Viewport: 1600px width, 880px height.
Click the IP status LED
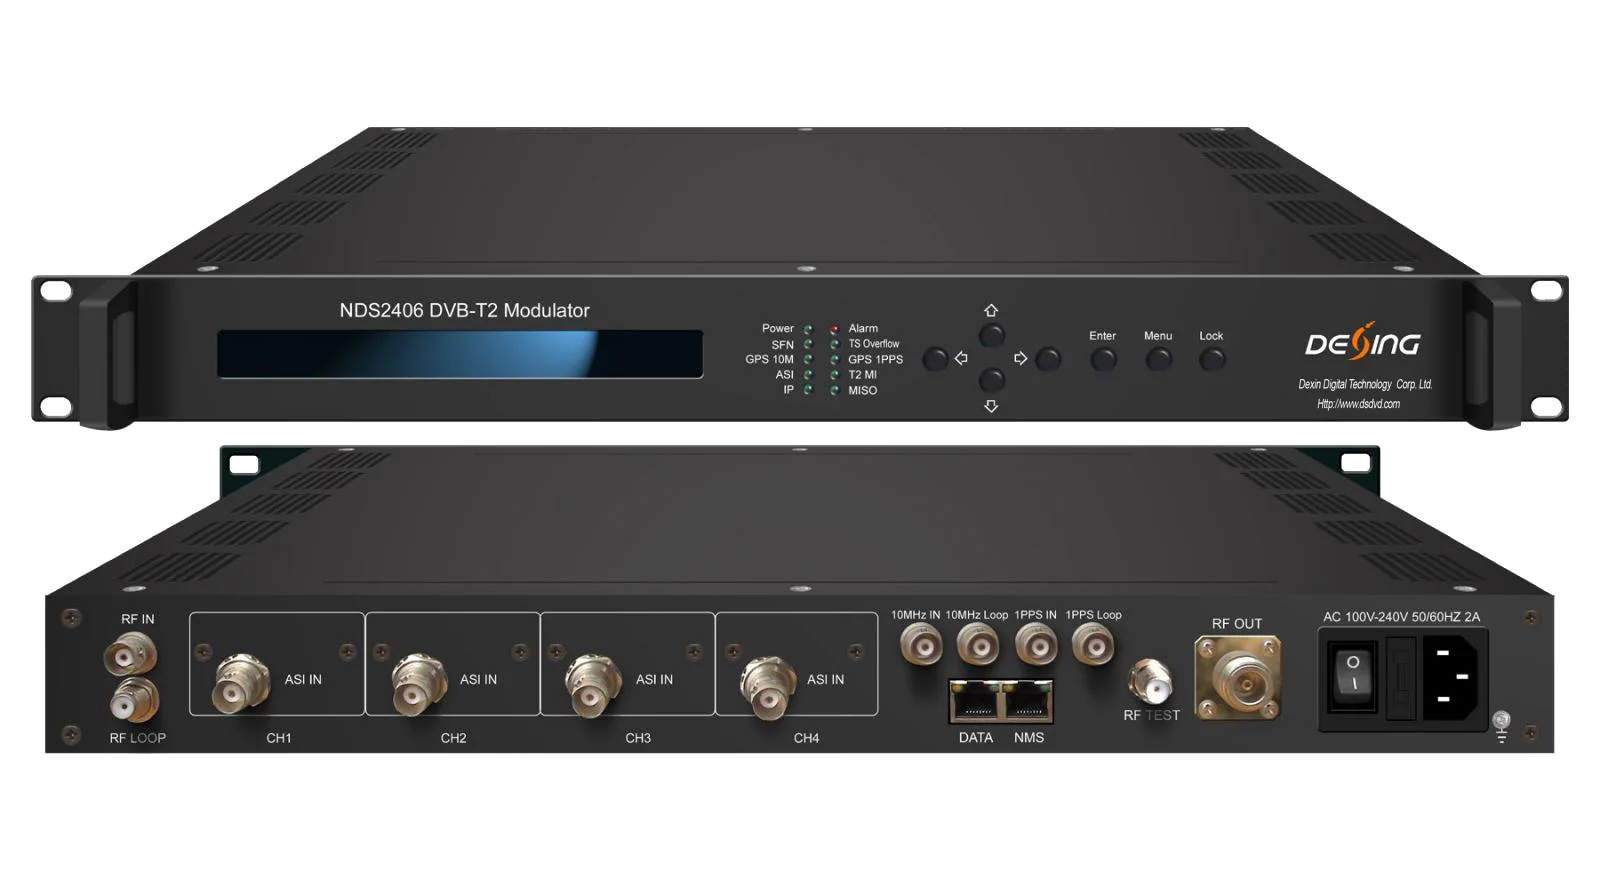pyautogui.click(x=808, y=390)
